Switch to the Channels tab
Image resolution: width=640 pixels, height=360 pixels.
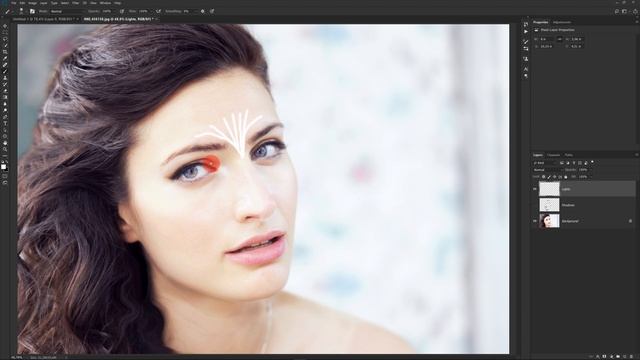tap(553, 155)
